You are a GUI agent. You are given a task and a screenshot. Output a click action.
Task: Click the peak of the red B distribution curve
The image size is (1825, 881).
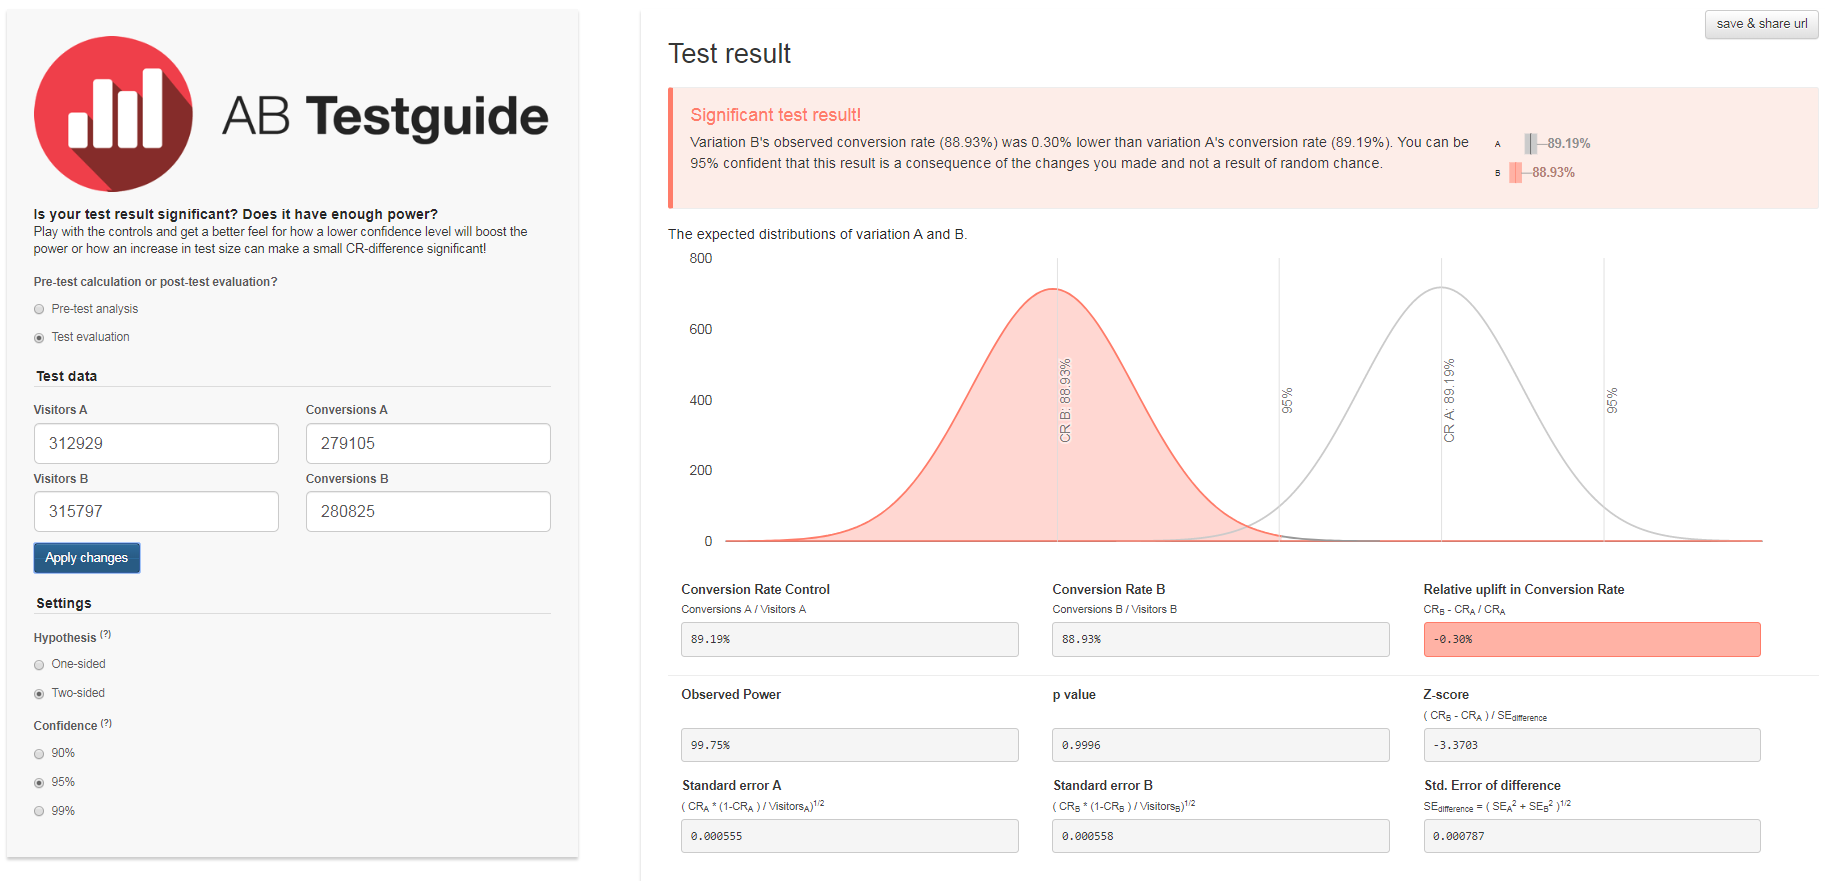coord(1055,290)
